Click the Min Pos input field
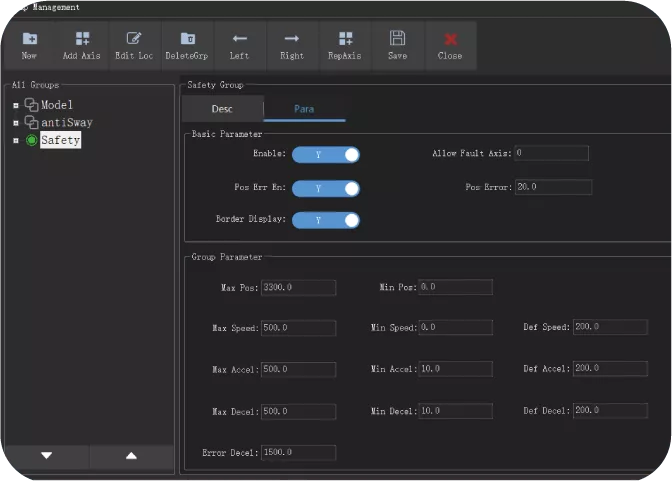Image resolution: width=672 pixels, height=483 pixels. click(456, 287)
